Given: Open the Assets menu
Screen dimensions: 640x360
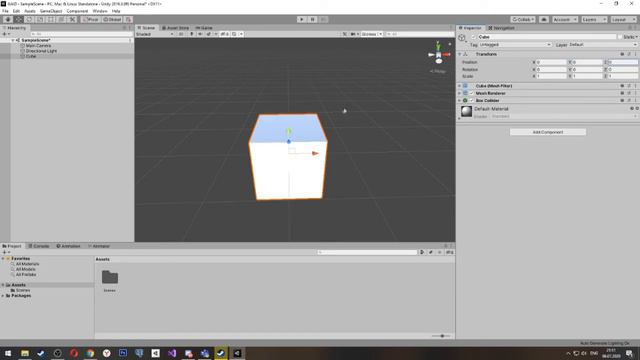Looking at the screenshot, I should click(30, 11).
